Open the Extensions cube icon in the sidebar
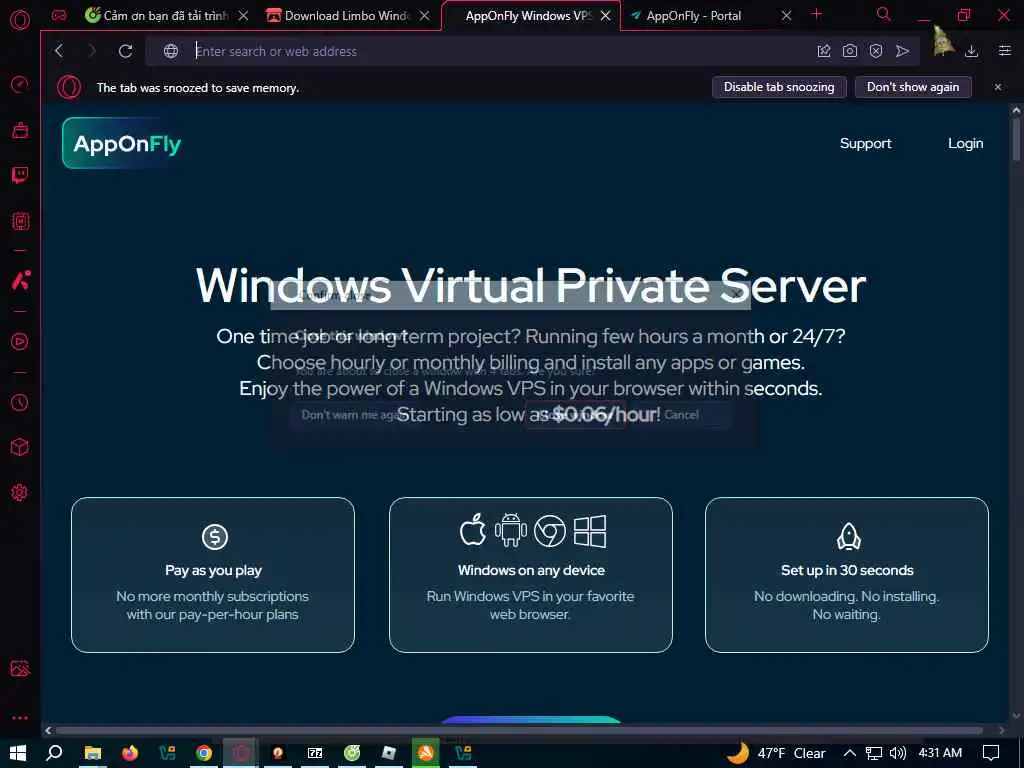 coord(20,447)
